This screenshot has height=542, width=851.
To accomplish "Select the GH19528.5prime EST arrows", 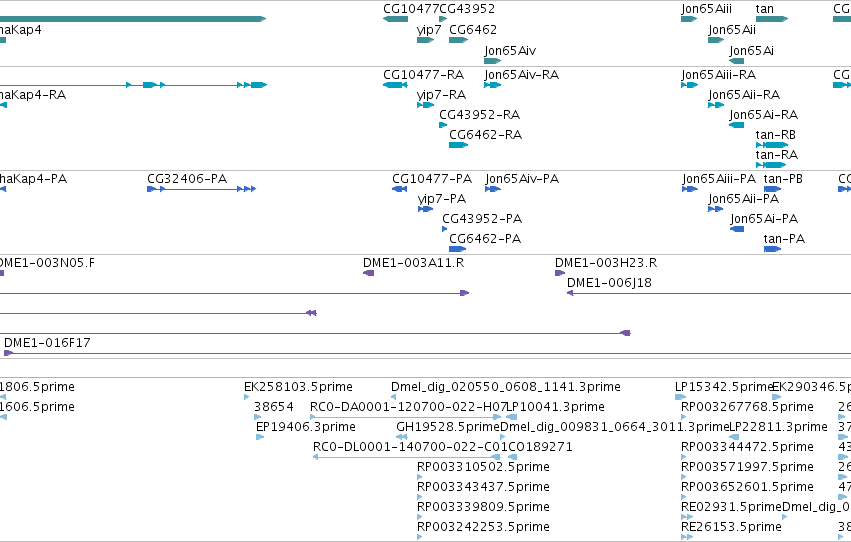I will [402, 437].
